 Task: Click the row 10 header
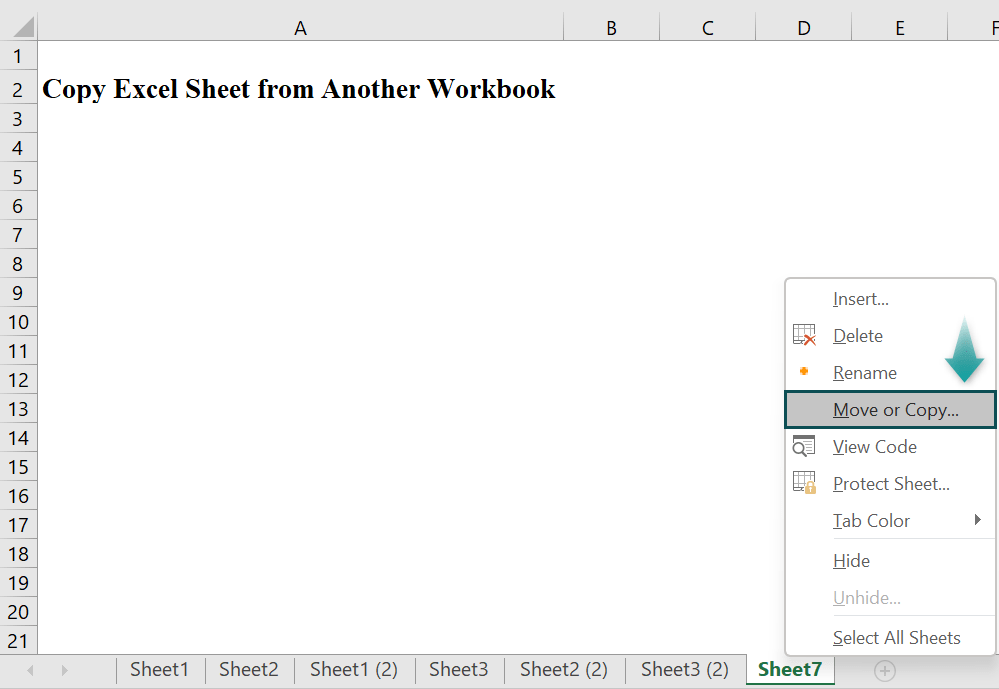point(17,321)
